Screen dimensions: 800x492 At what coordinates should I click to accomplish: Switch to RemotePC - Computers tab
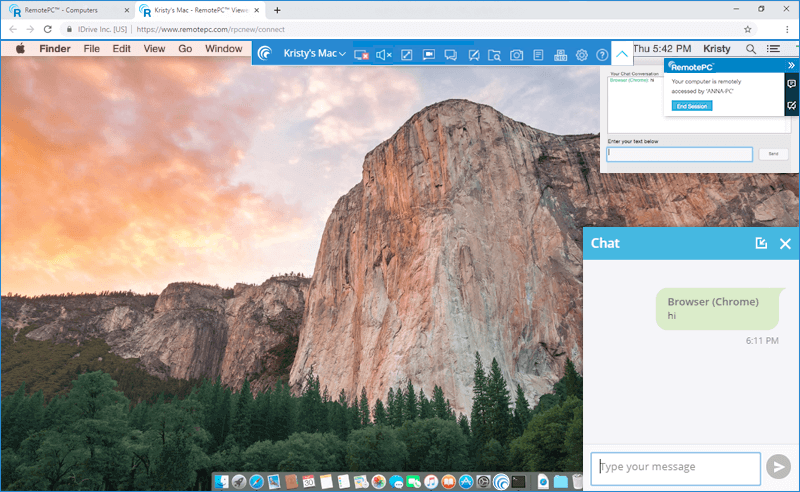pyautogui.click(x=65, y=10)
